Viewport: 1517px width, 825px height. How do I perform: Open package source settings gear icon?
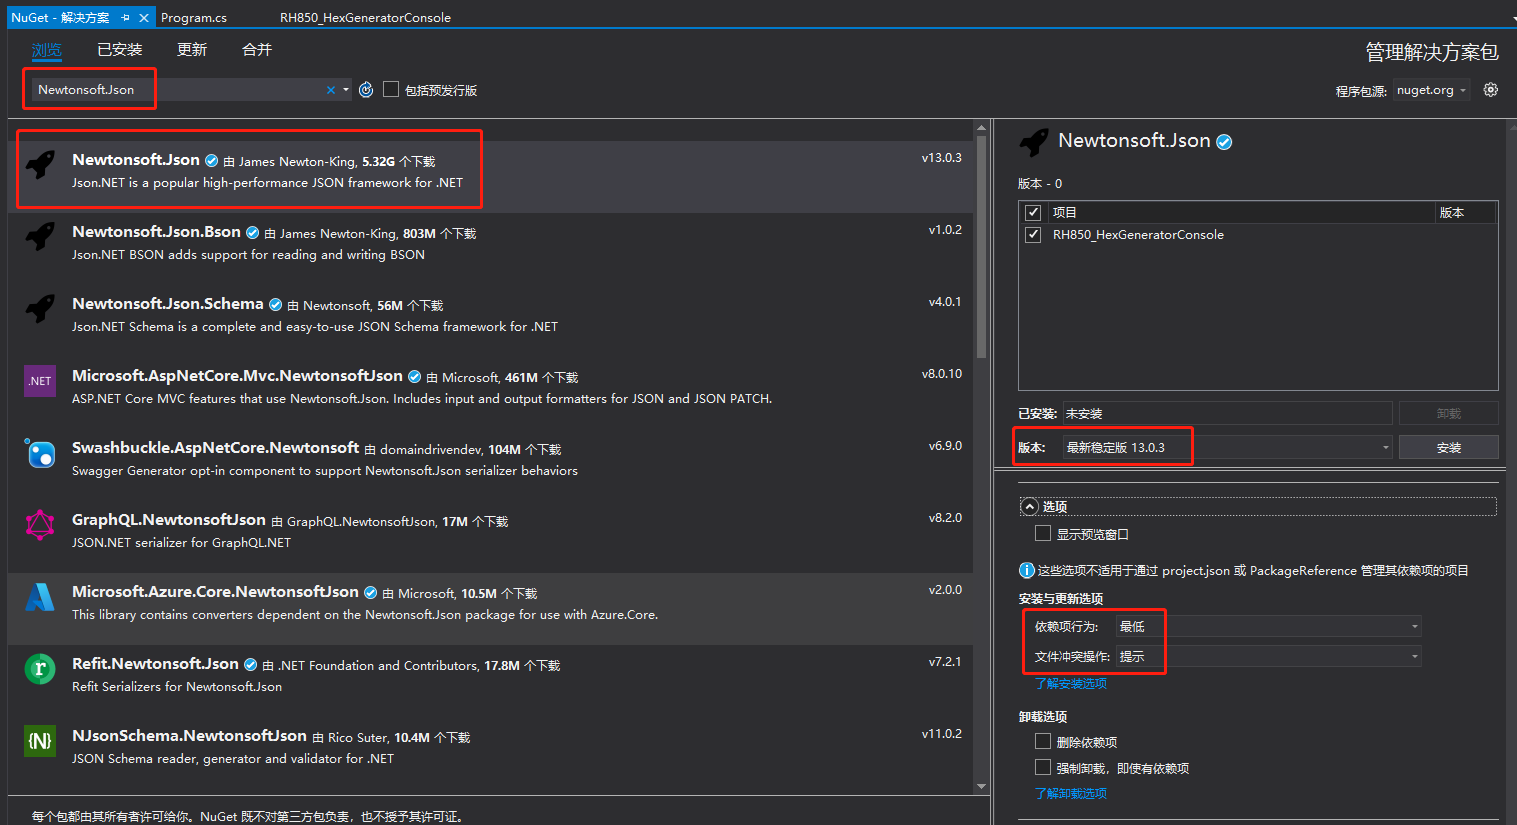(1490, 90)
